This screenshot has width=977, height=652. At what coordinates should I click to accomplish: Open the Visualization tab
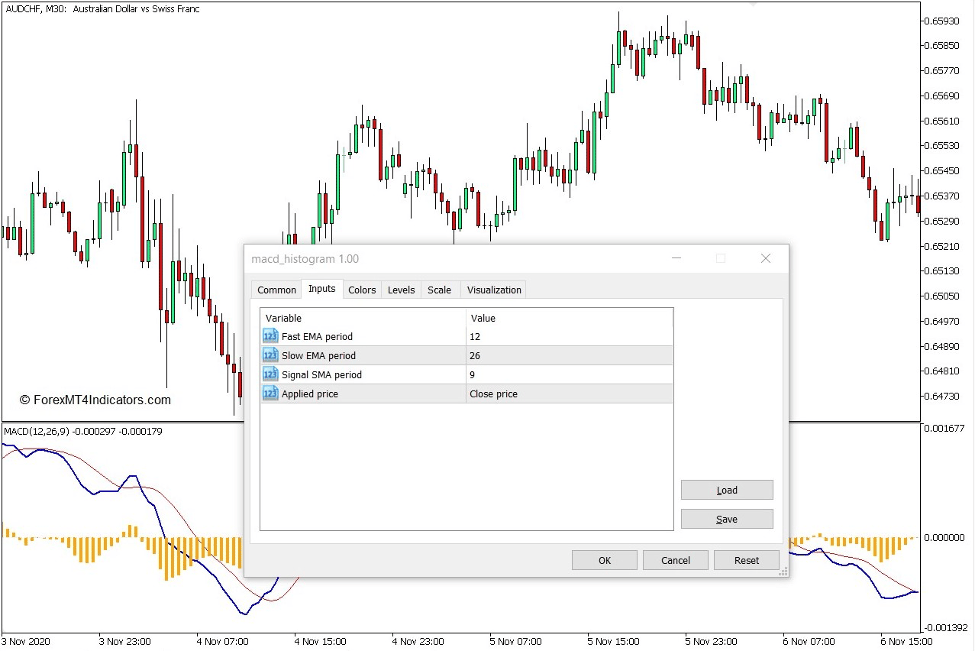coord(494,289)
